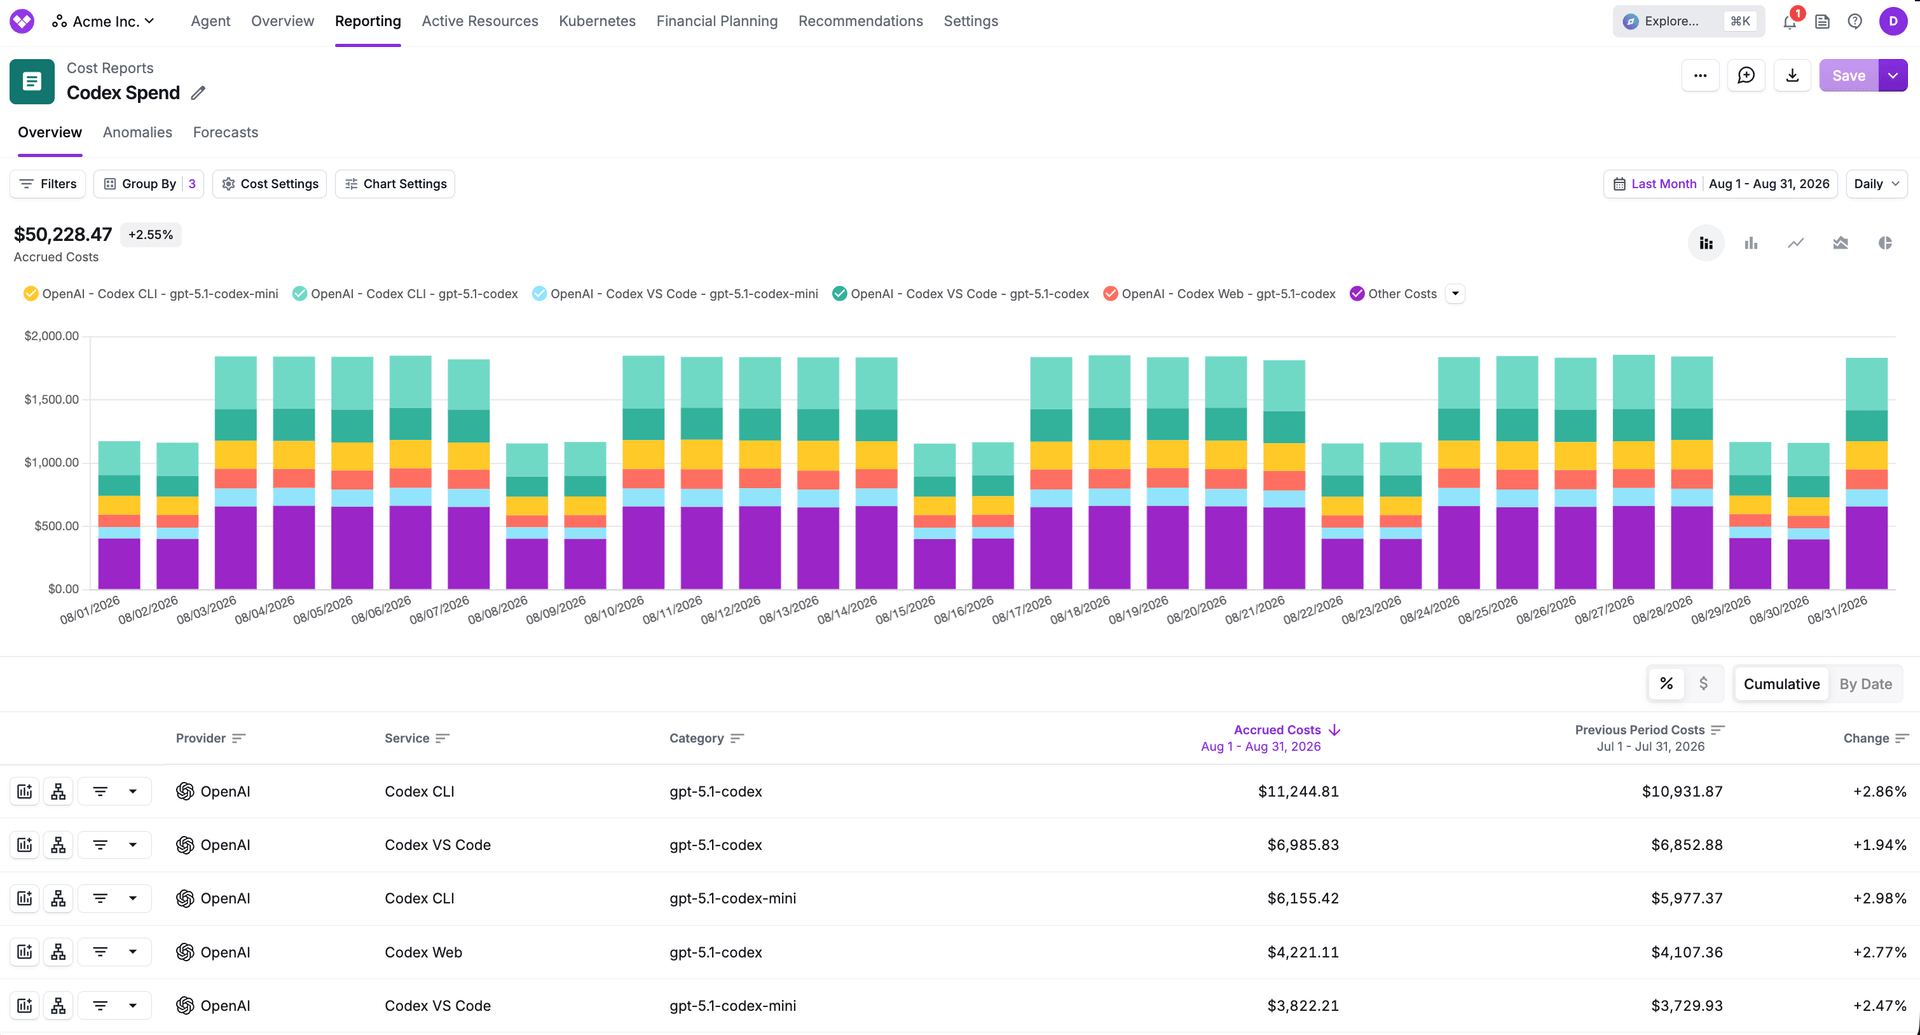
Task: Expand the Save button dropdown arrow
Action: point(1893,75)
